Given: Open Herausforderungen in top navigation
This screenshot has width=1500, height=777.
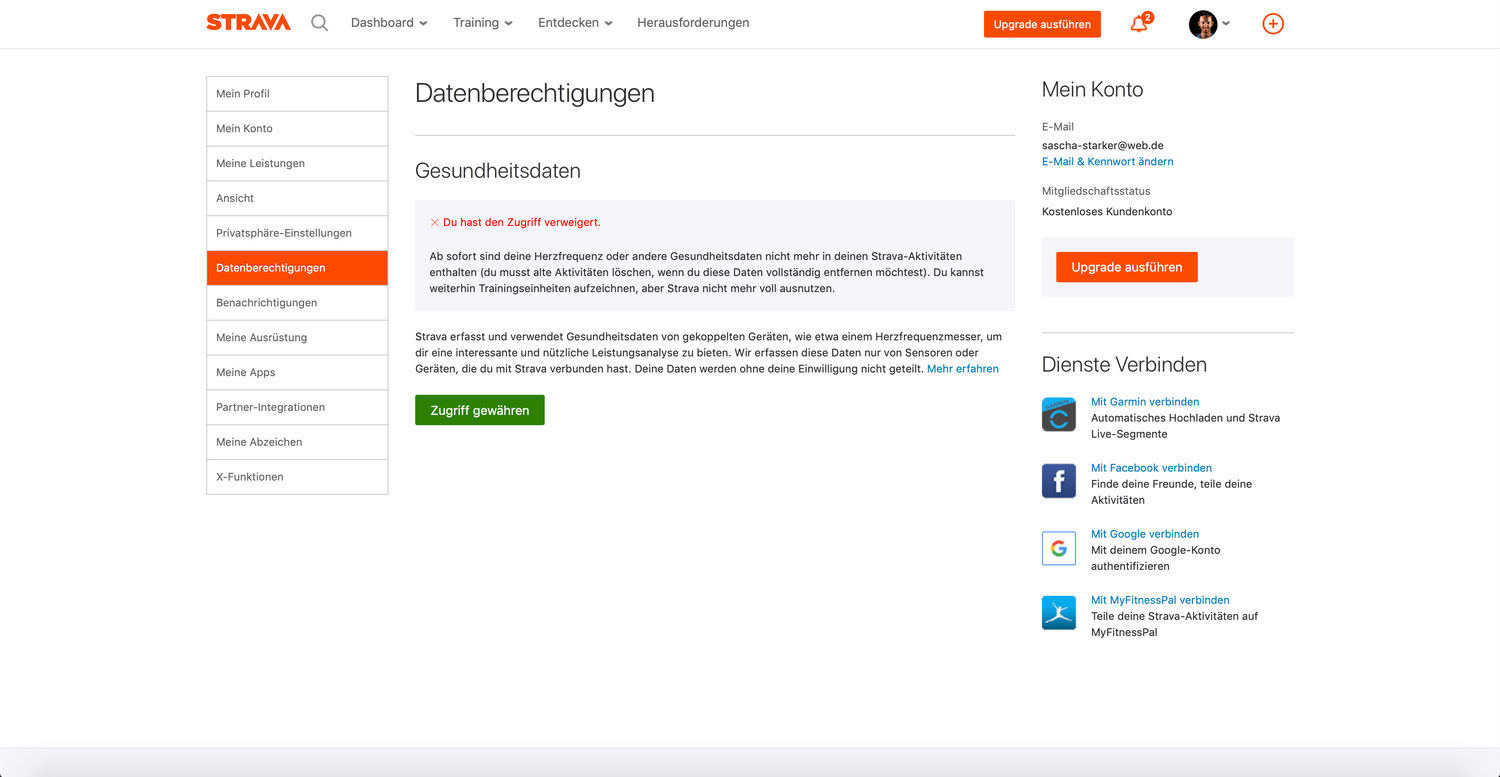Looking at the screenshot, I should (693, 23).
